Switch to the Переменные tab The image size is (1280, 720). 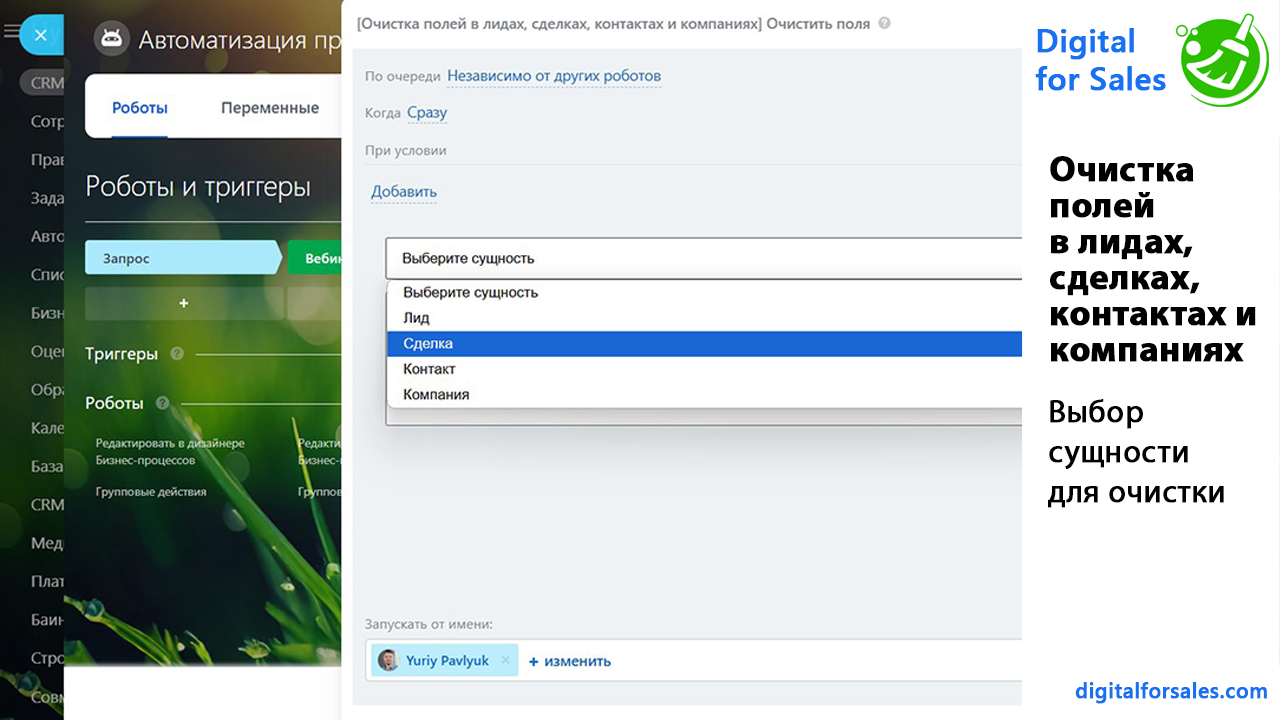[x=270, y=108]
